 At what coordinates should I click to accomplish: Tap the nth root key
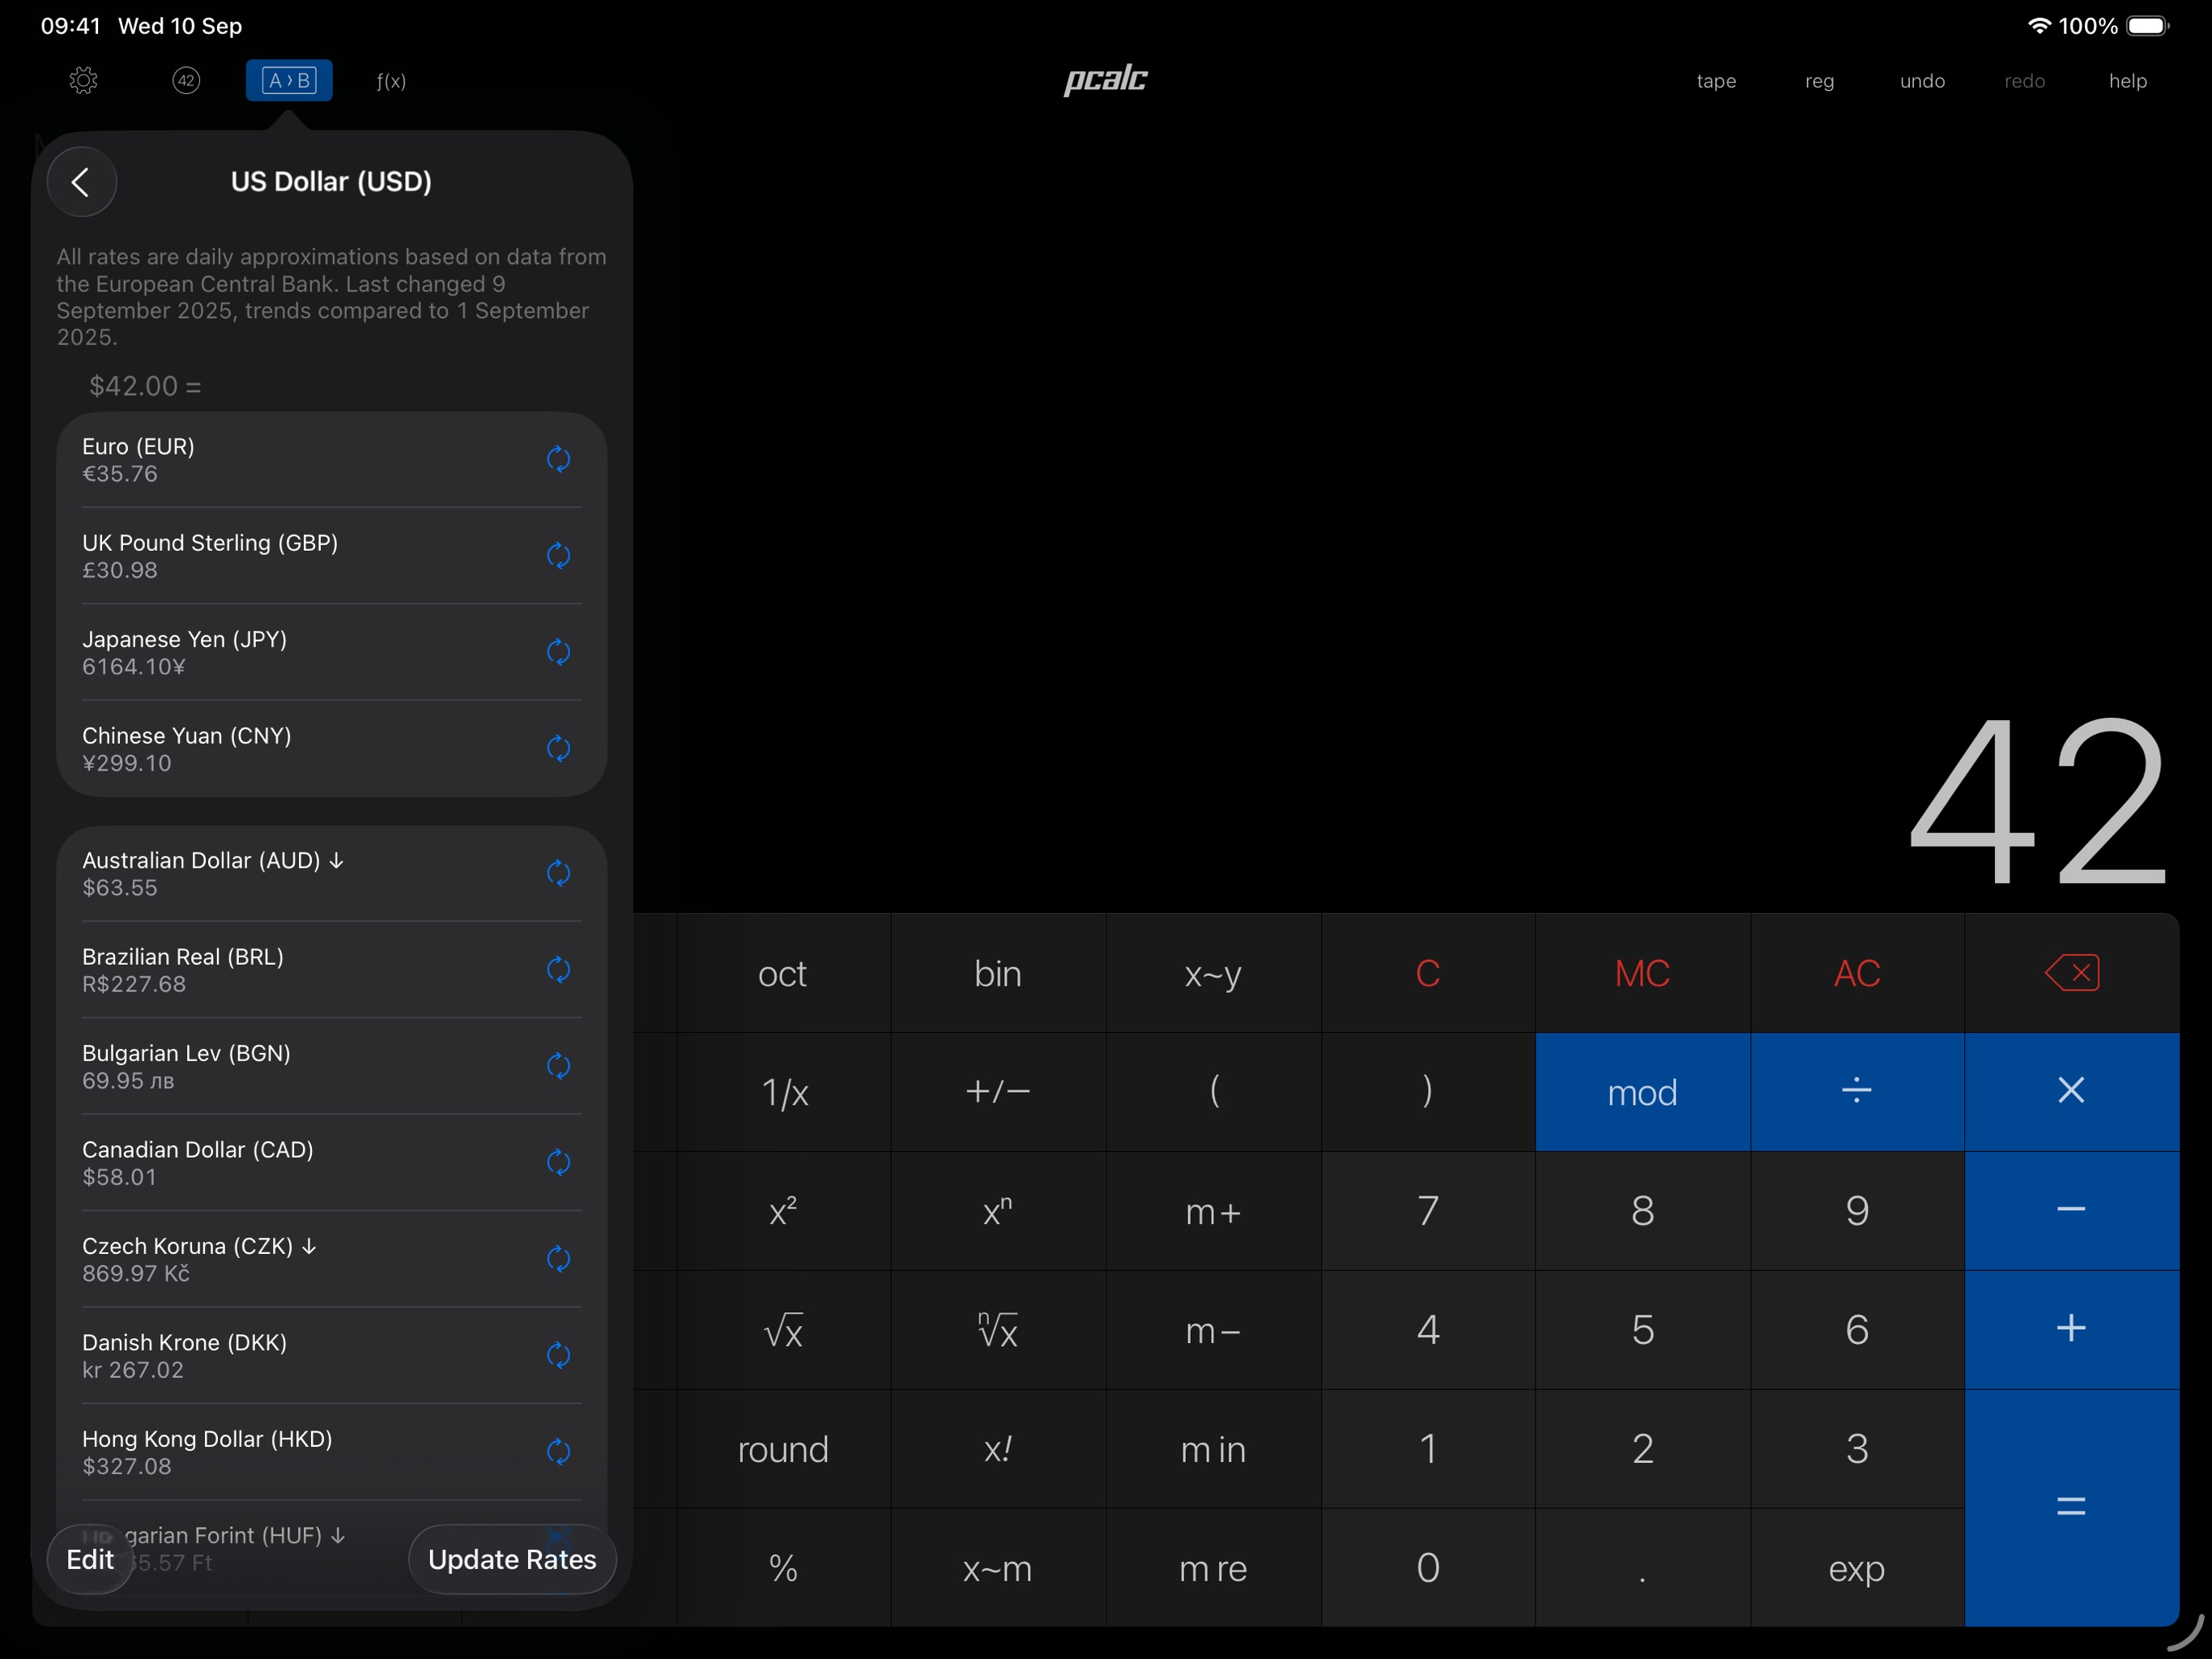pos(998,1330)
